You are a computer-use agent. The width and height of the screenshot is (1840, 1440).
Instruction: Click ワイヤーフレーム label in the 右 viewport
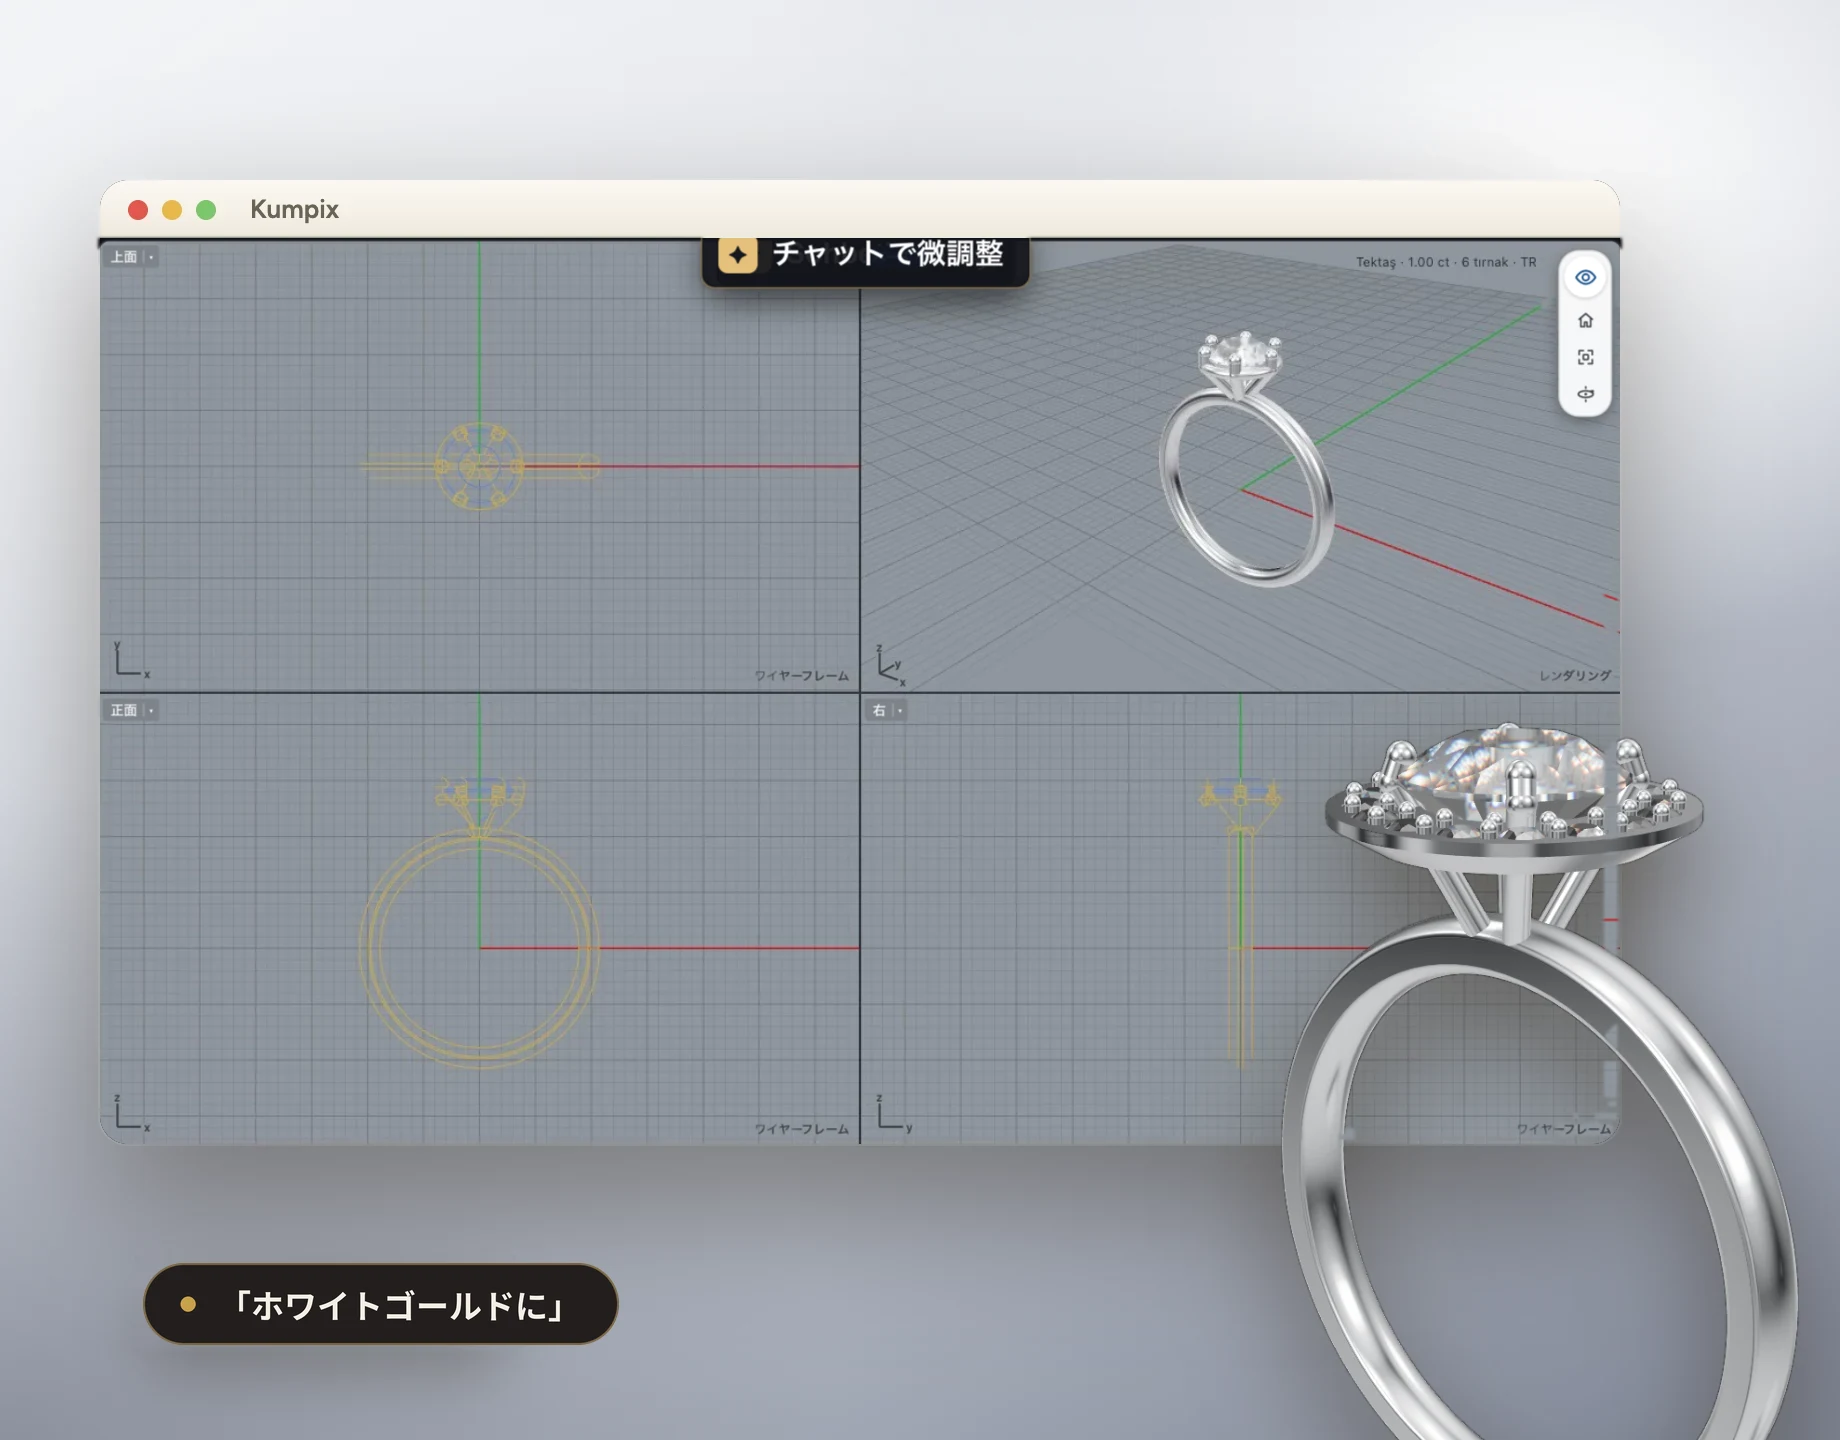pyautogui.click(x=1564, y=1129)
